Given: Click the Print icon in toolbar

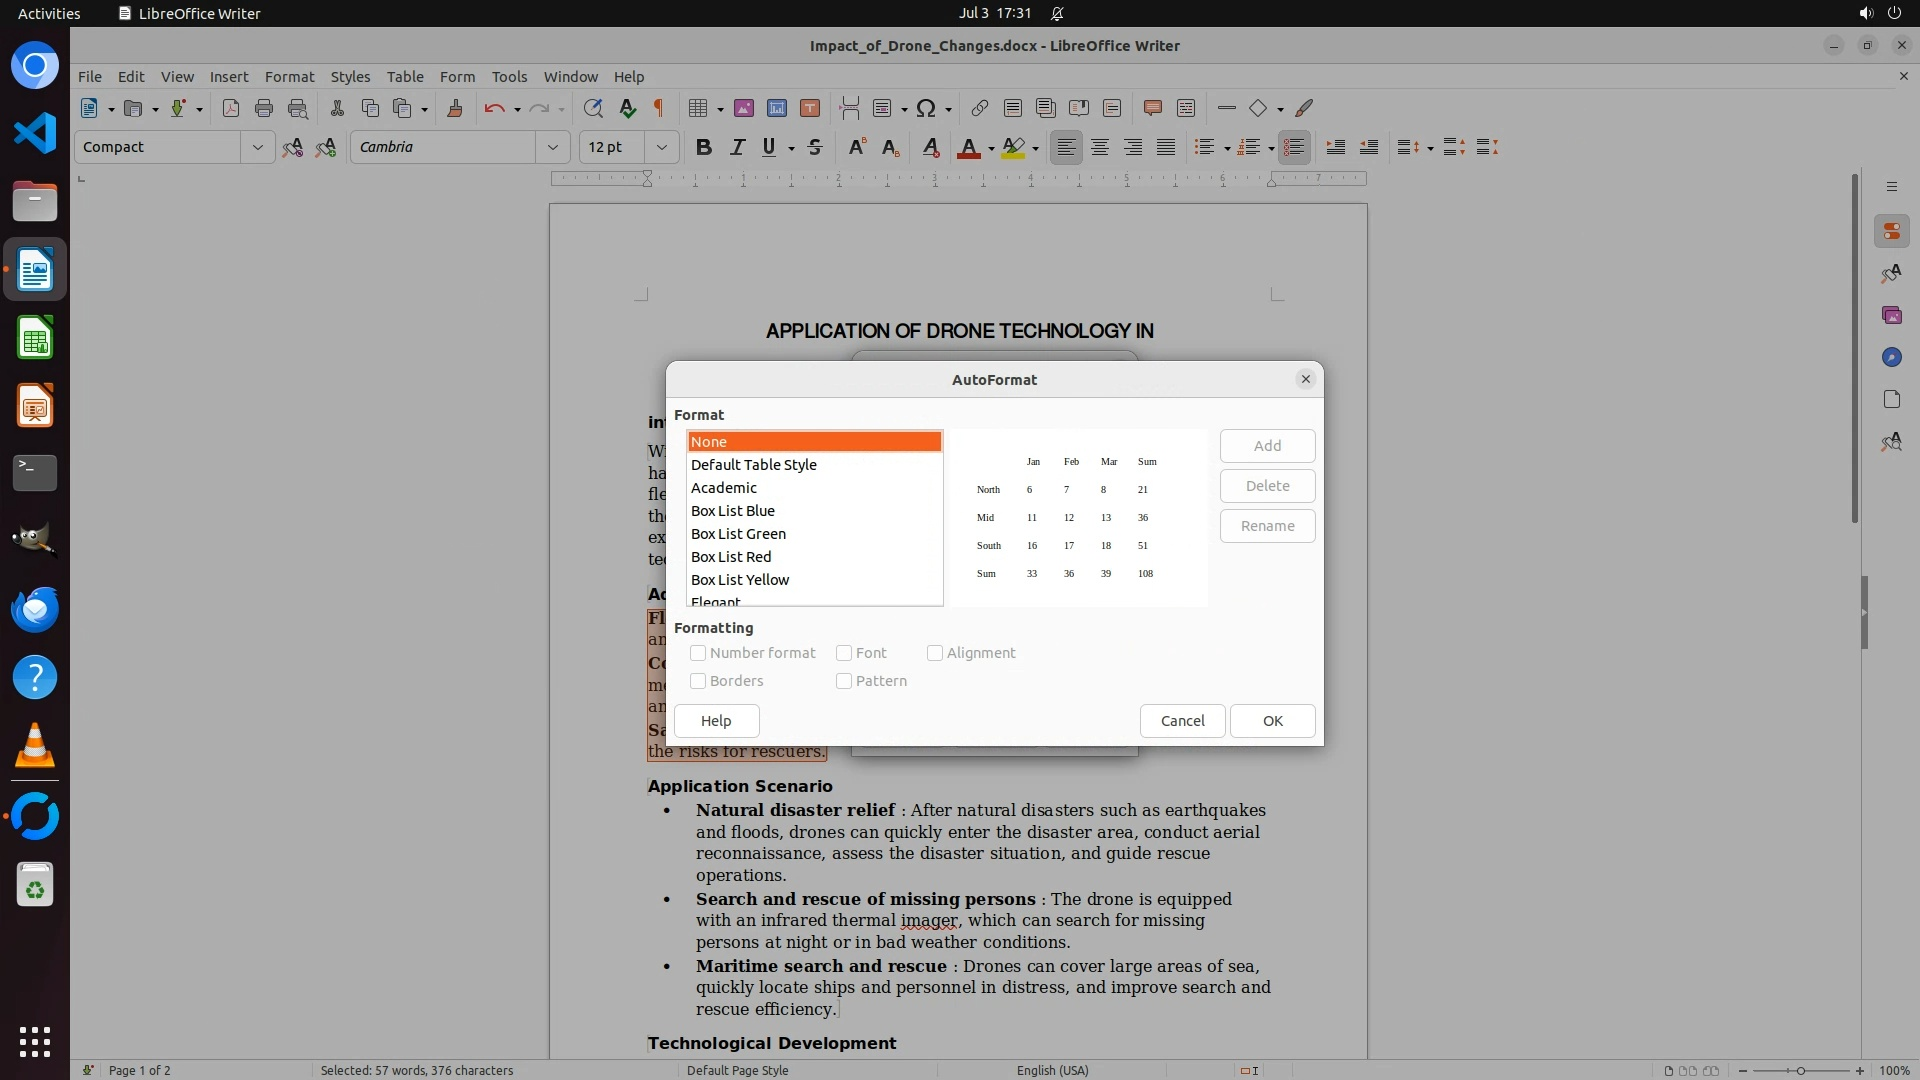Looking at the screenshot, I should [264, 108].
